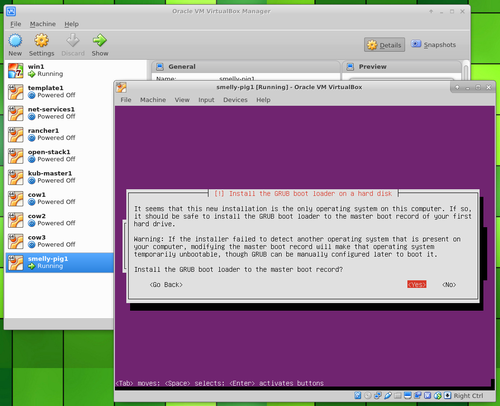Click the hard disk activity status icon

[357, 396]
